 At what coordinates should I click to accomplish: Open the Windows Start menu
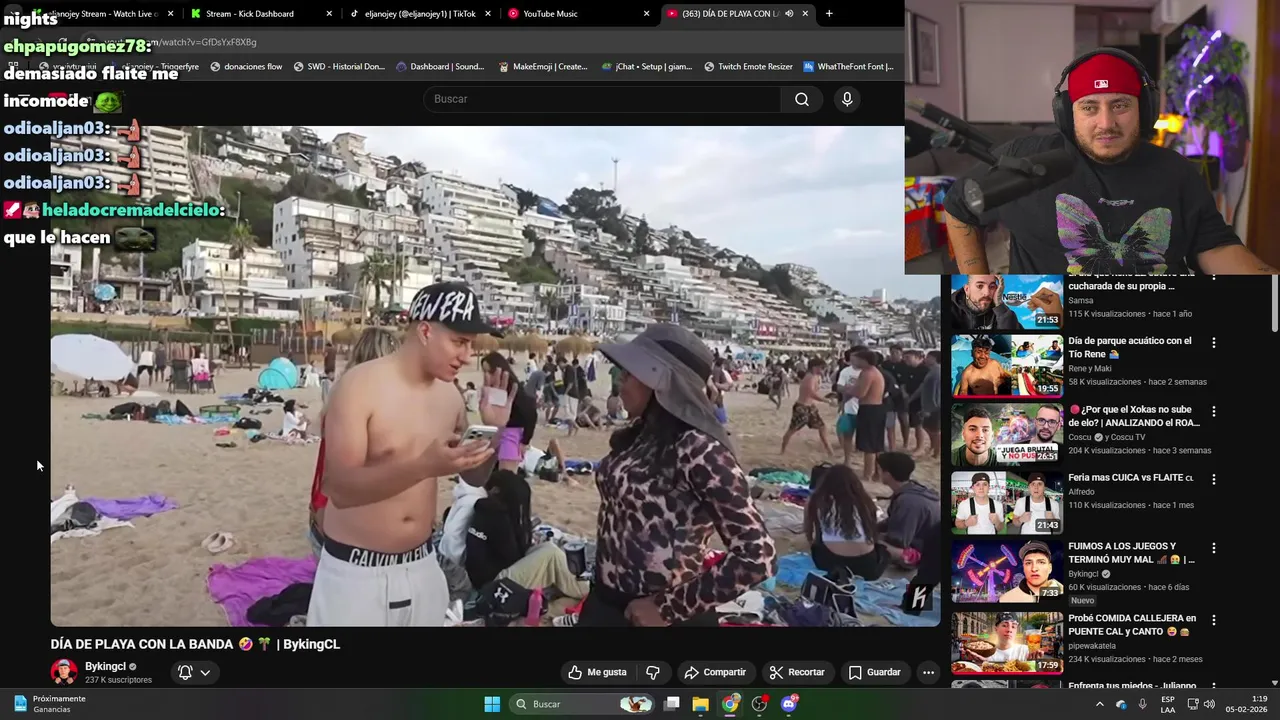[x=492, y=704]
